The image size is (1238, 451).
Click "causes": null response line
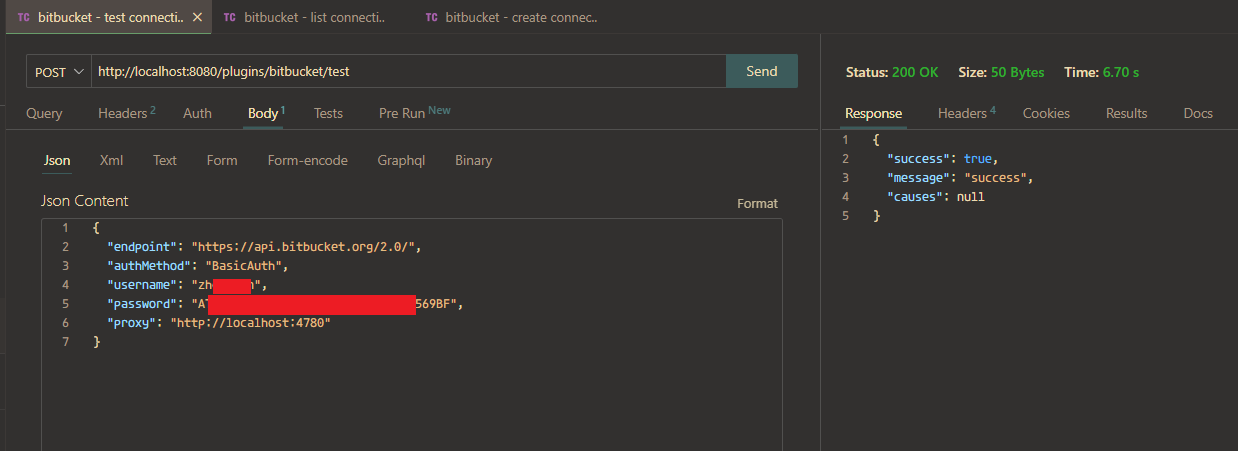936,196
